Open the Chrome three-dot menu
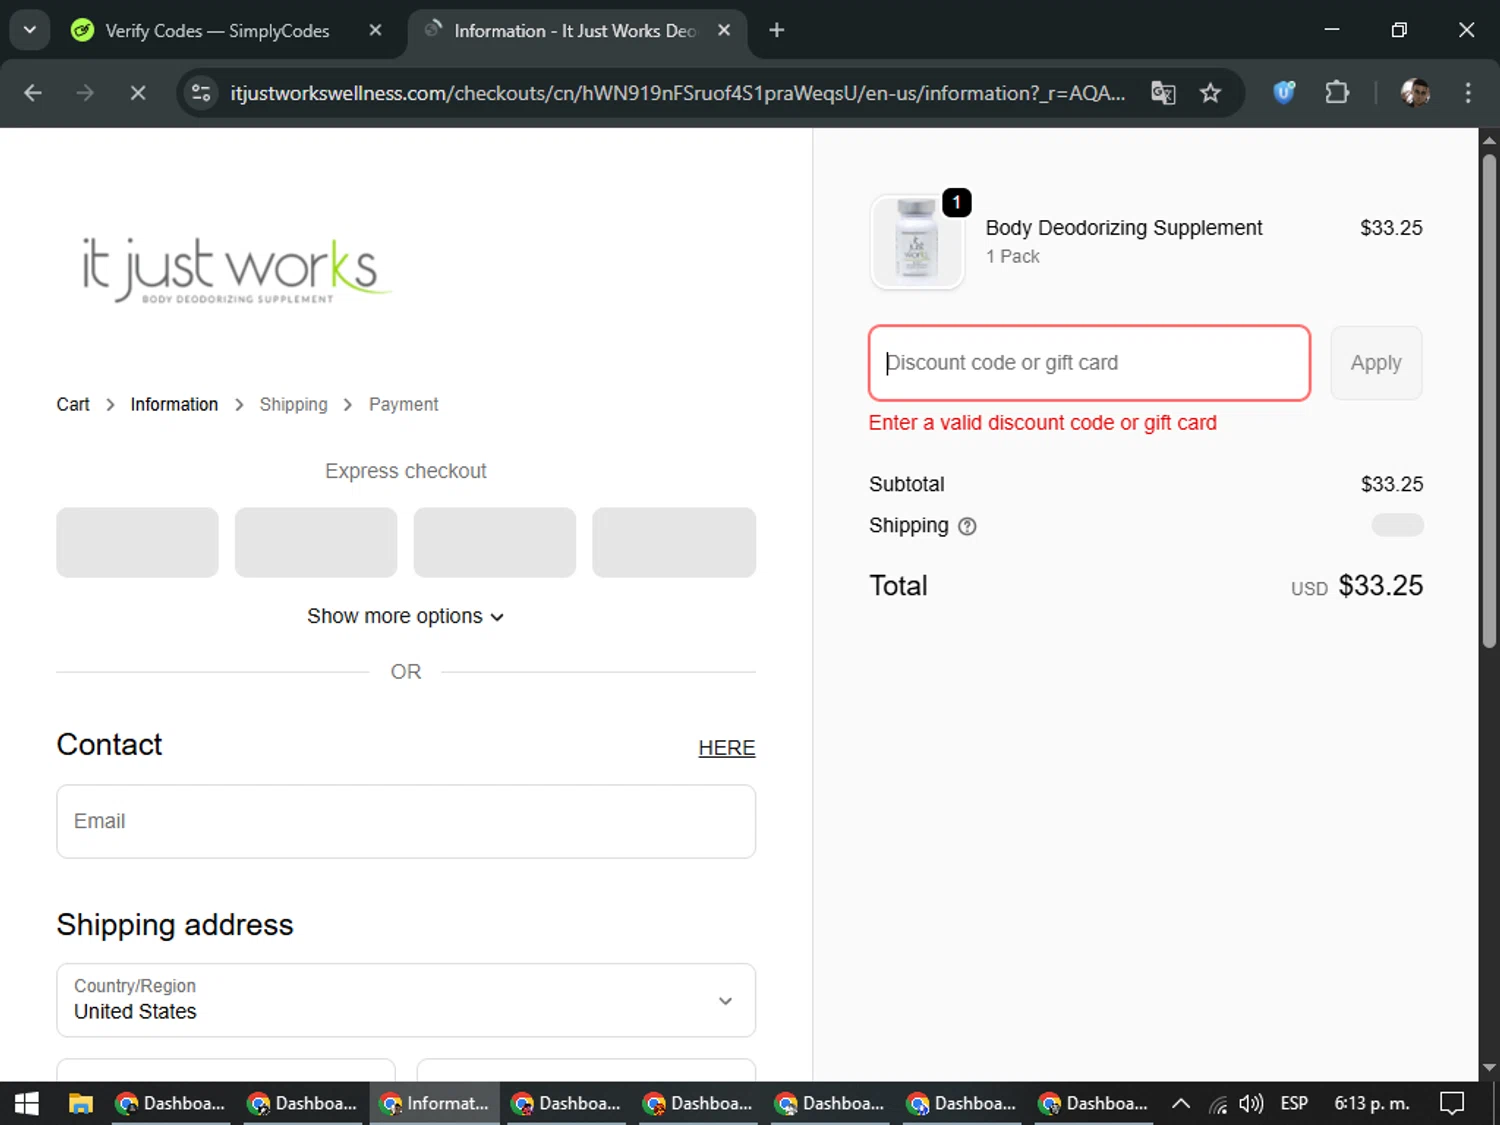Image resolution: width=1500 pixels, height=1125 pixels. 1468,93
